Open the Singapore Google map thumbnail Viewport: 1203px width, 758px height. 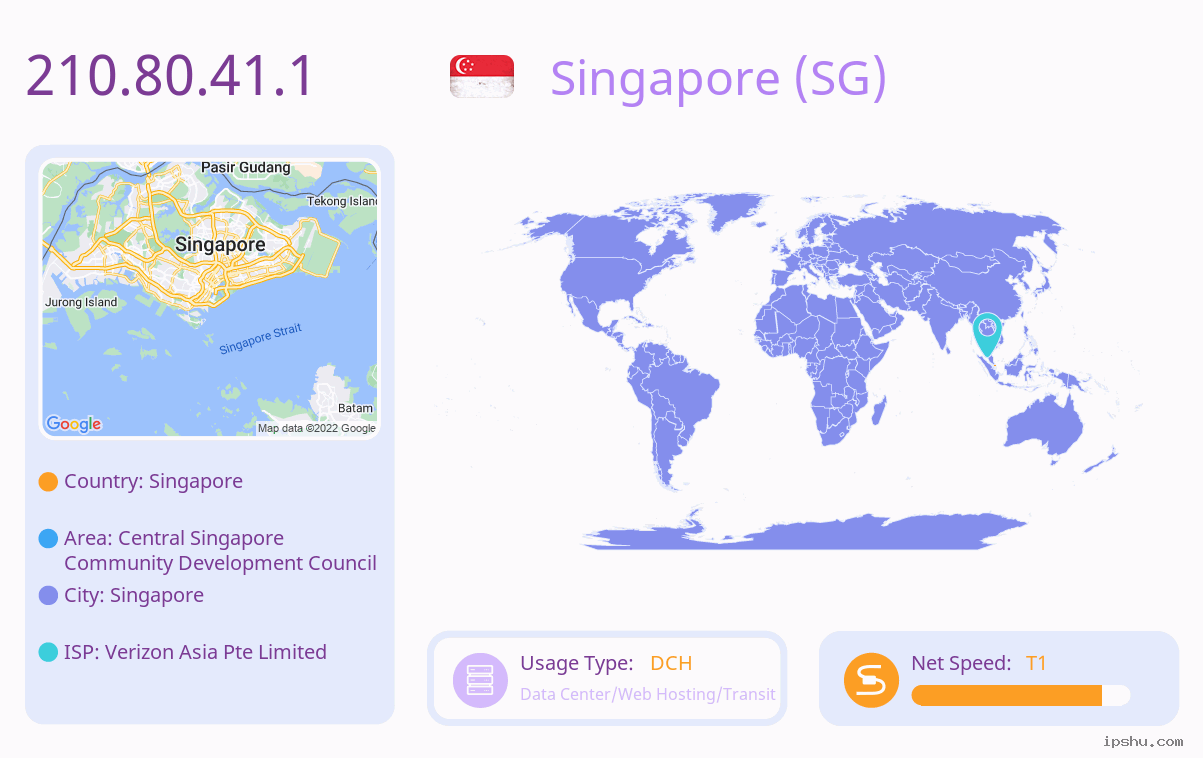click(x=210, y=299)
